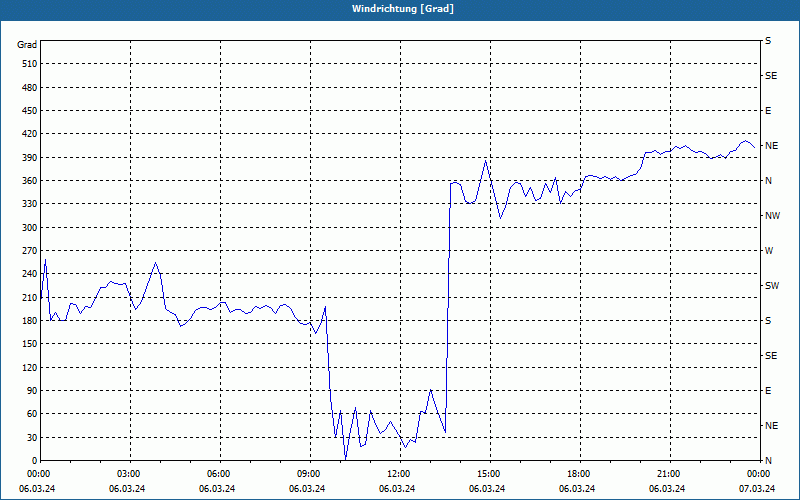Click the 510 value on the y-axis
The image size is (800, 500).
30,64
